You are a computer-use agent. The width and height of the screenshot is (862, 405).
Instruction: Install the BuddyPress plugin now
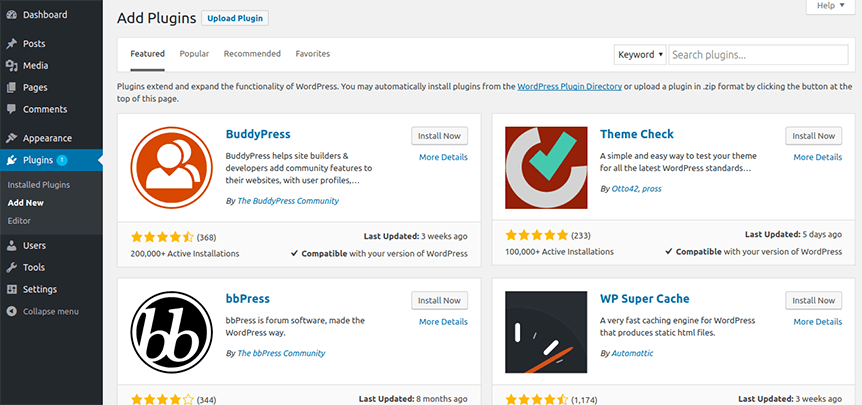tap(439, 136)
